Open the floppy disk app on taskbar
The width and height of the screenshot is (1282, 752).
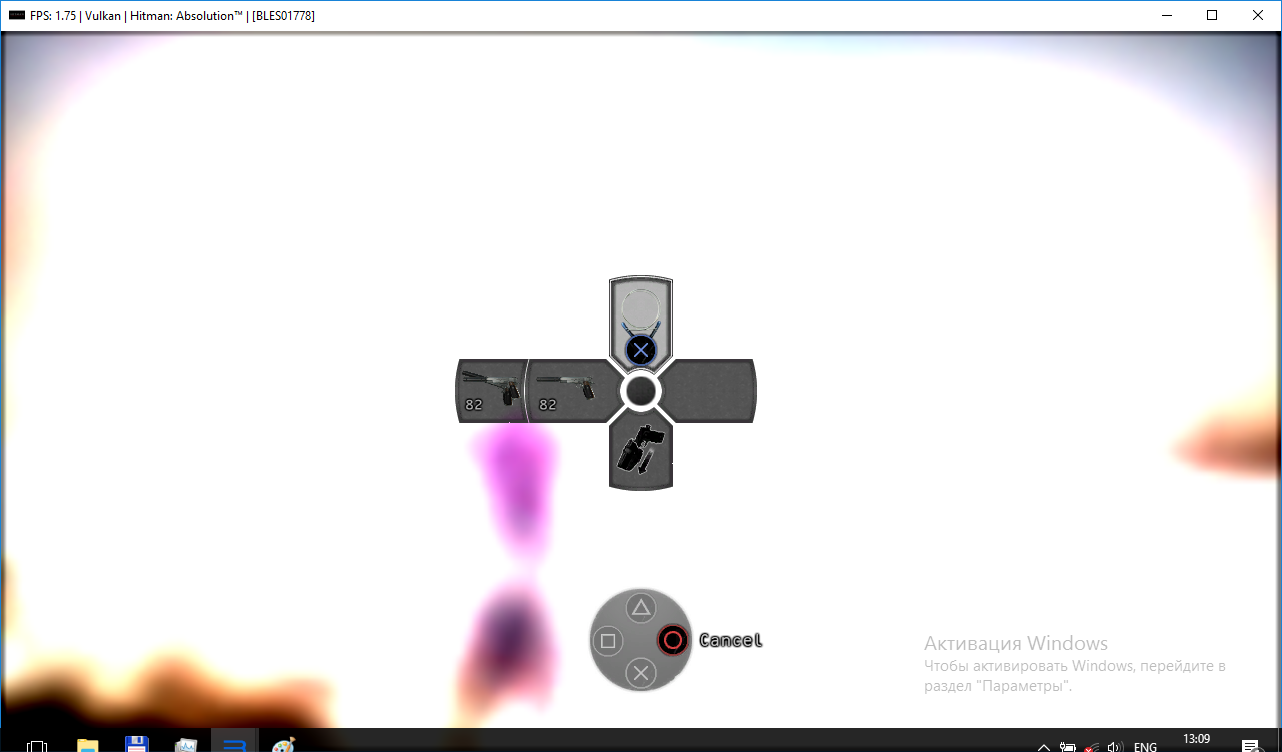tap(137, 745)
